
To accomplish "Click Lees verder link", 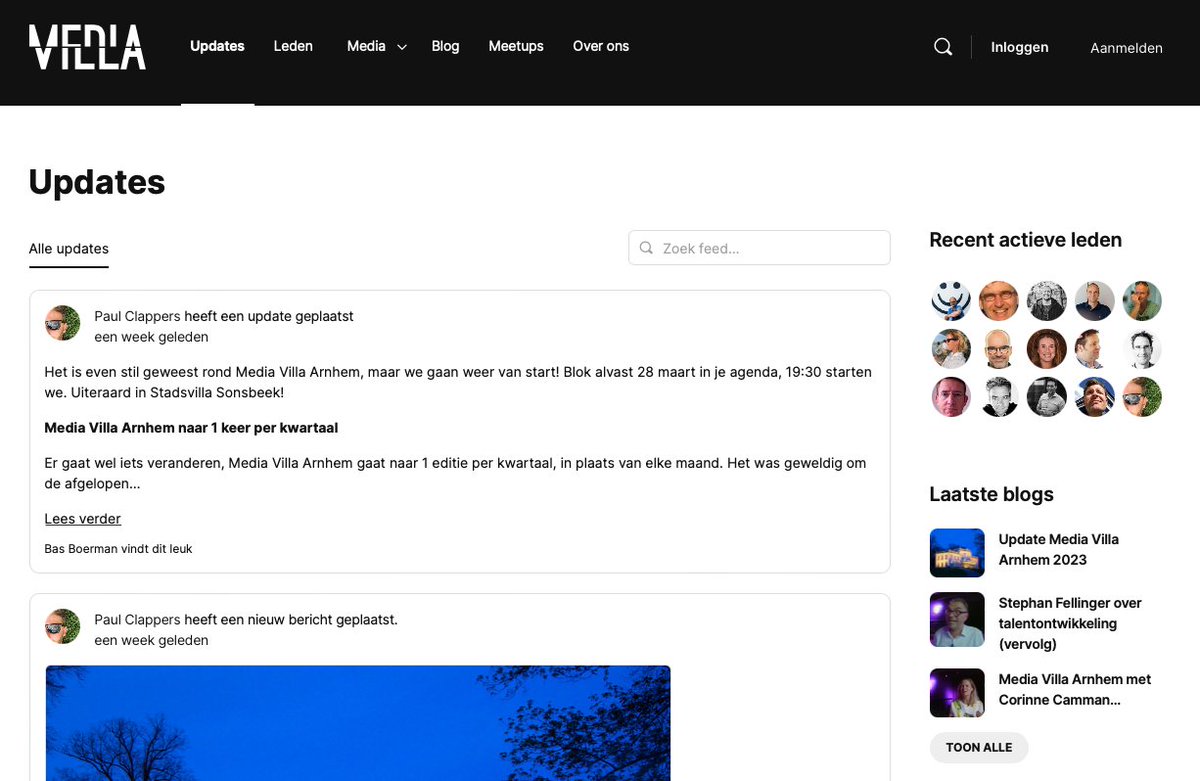I will [83, 519].
